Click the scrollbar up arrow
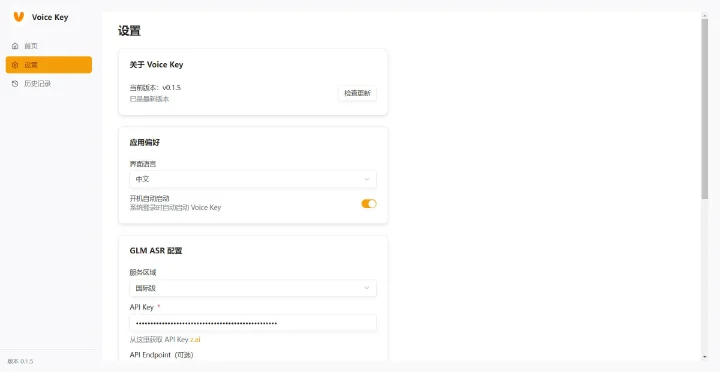 click(704, 16)
